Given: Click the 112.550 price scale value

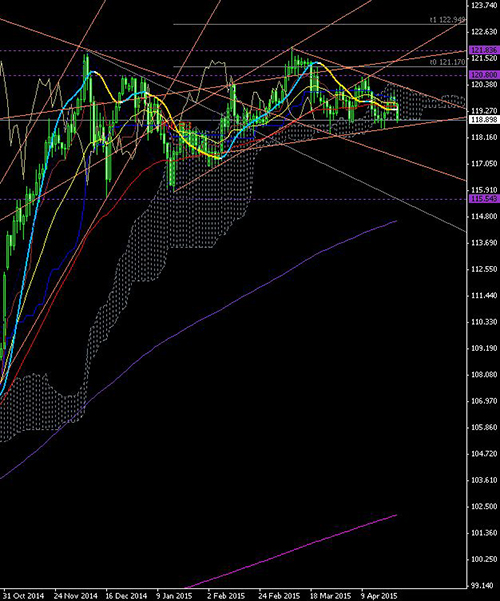Looking at the screenshot, I should pyautogui.click(x=484, y=269).
